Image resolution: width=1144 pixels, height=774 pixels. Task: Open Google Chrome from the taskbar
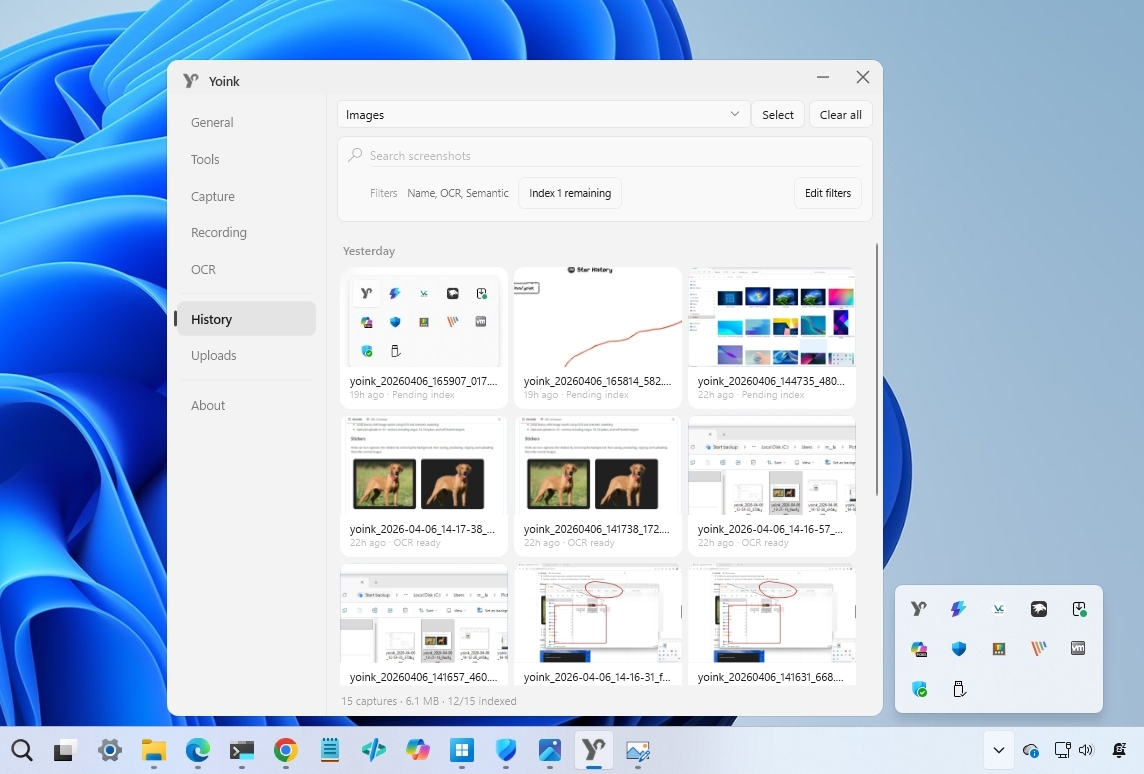(286, 751)
